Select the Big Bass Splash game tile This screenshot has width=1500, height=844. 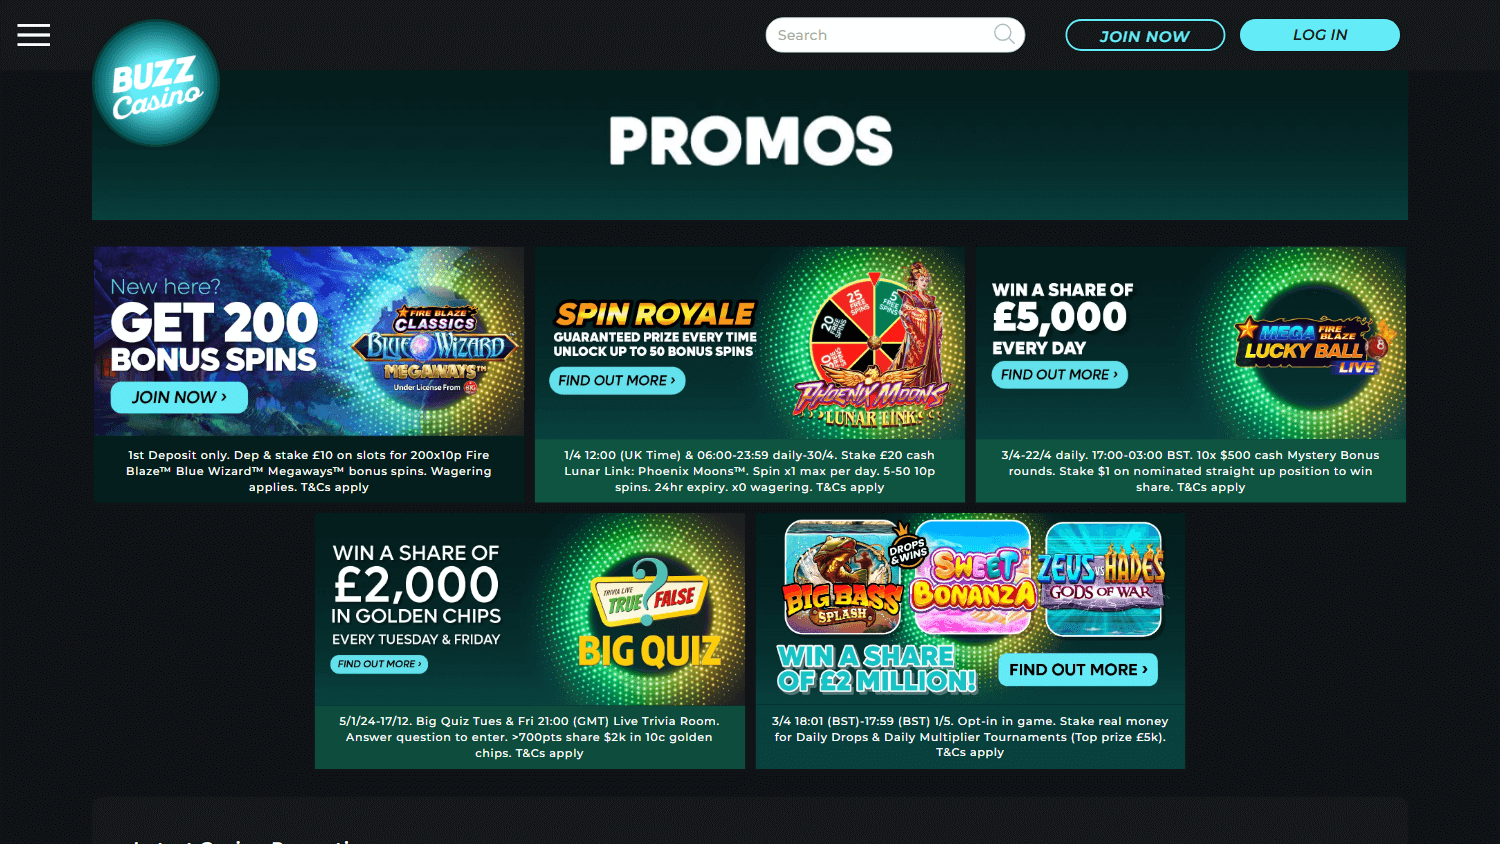coord(843,577)
